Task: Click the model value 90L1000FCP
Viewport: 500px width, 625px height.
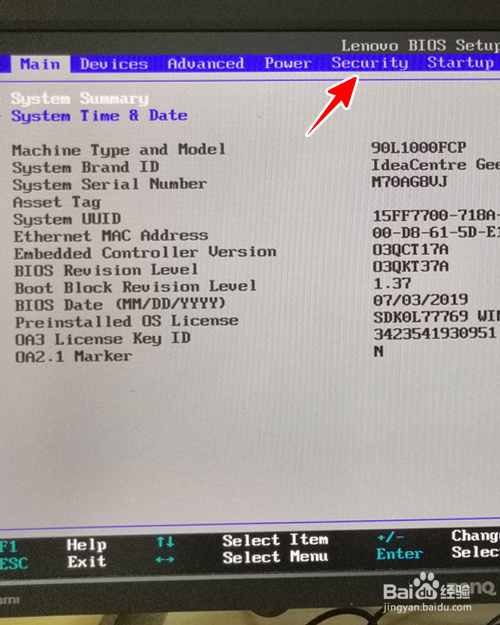Action: [419, 148]
